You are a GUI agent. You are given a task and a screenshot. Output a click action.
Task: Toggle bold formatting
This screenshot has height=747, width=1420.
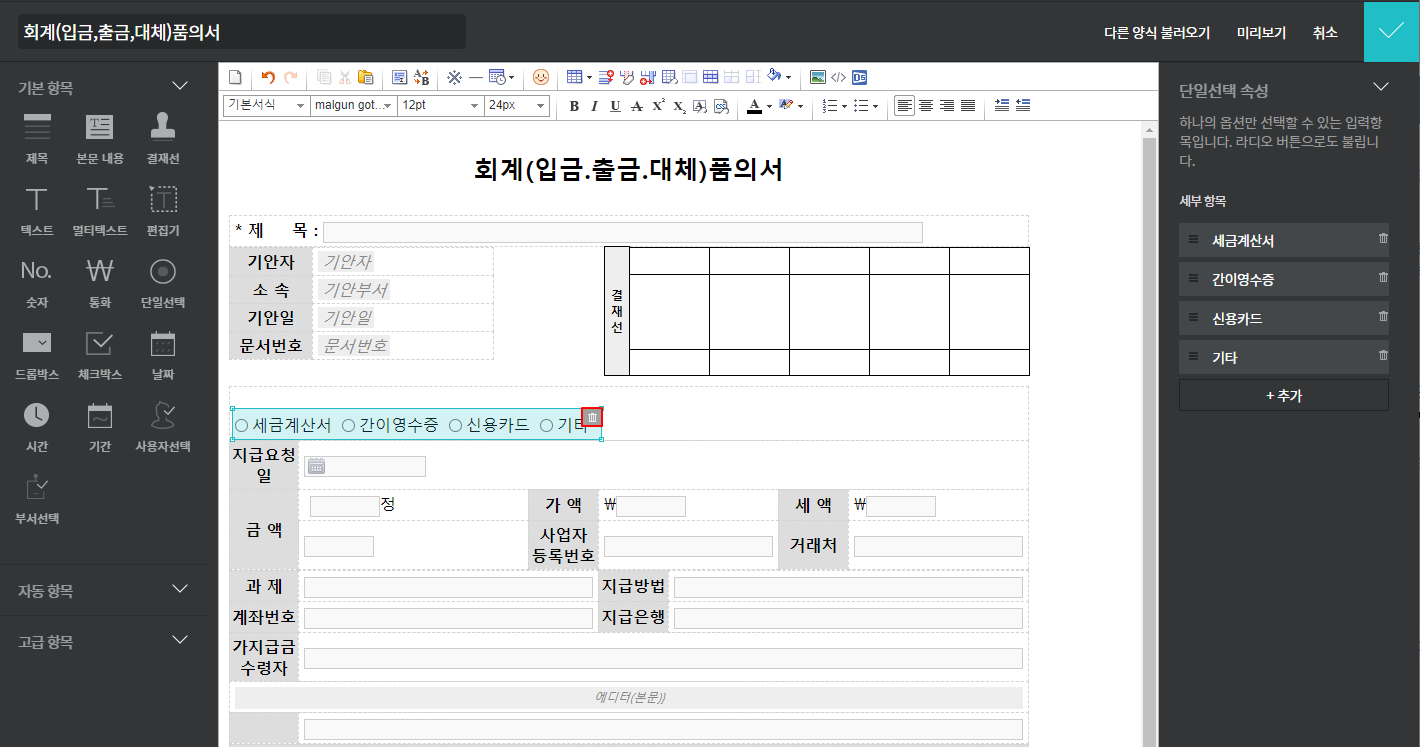pyautogui.click(x=574, y=106)
